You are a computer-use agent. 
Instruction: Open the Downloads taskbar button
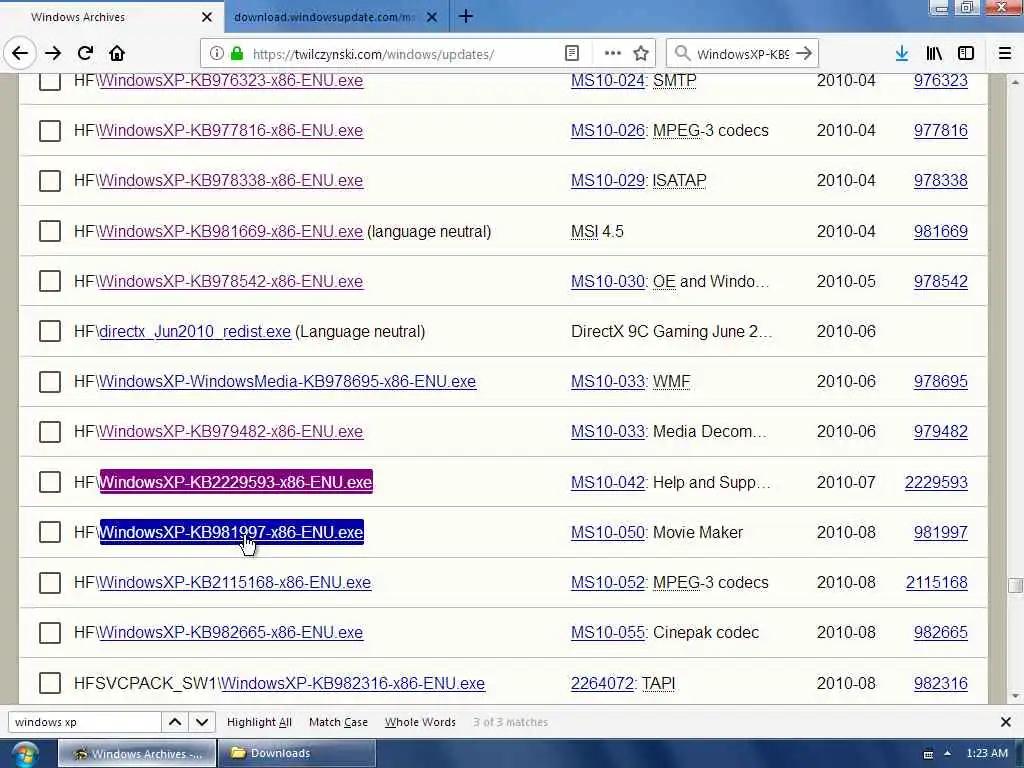[x=297, y=753]
